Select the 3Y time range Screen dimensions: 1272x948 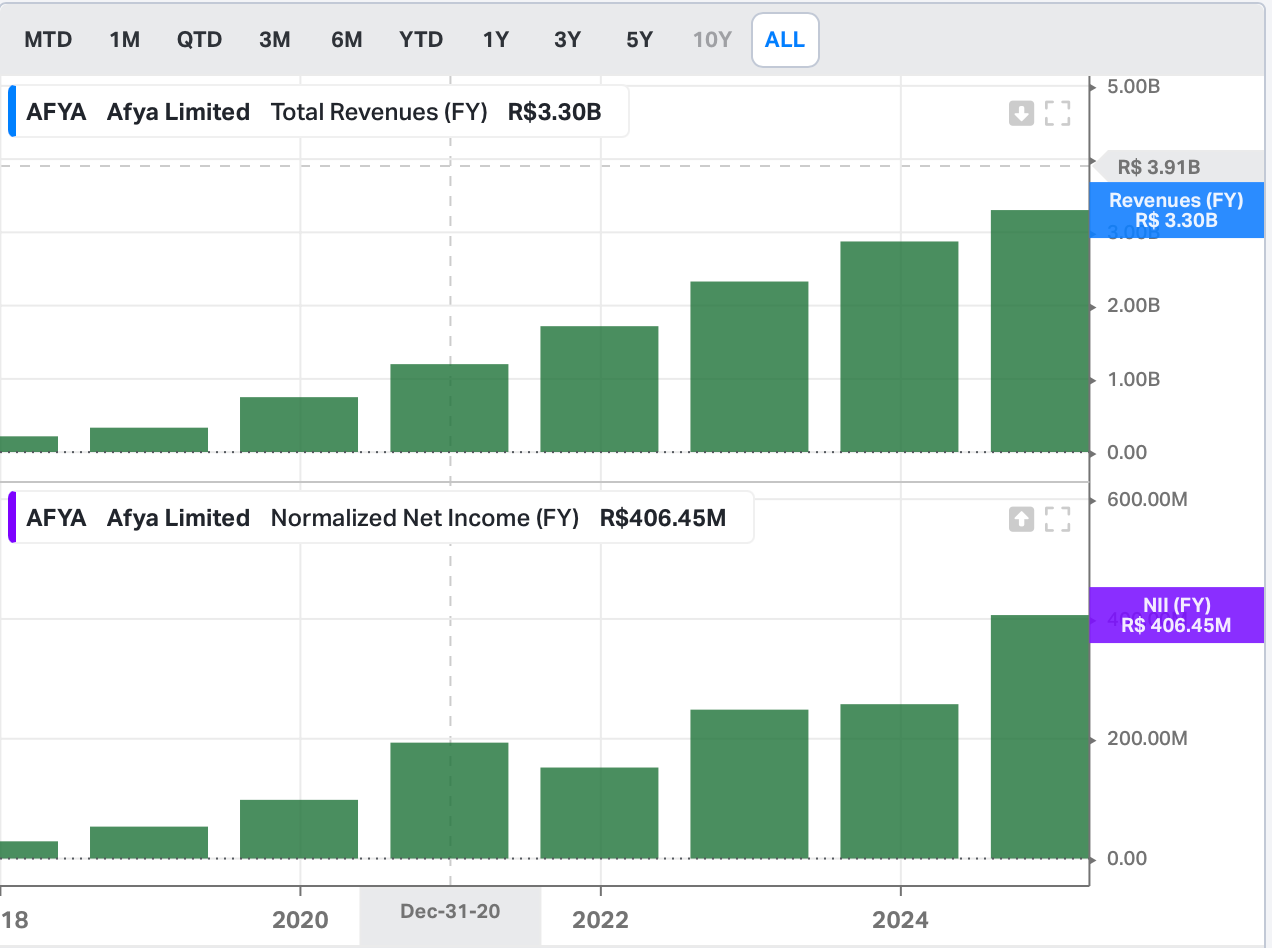(567, 40)
